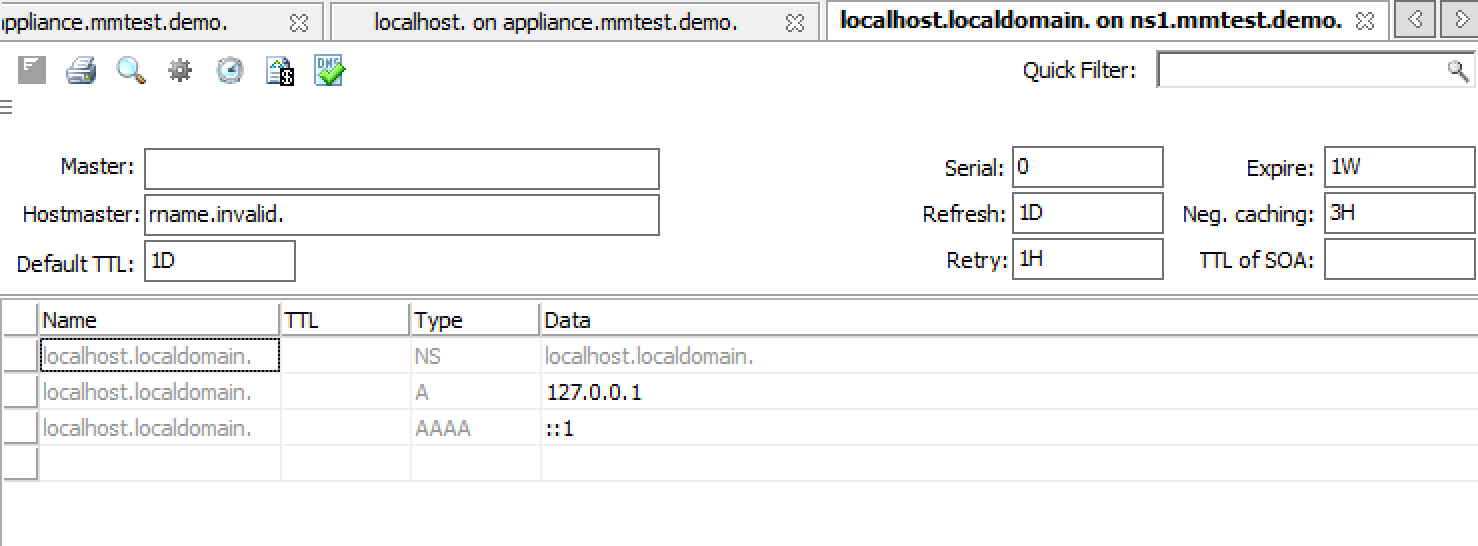Click the Hostmaster input field
This screenshot has height=546, width=1478.
401,215
